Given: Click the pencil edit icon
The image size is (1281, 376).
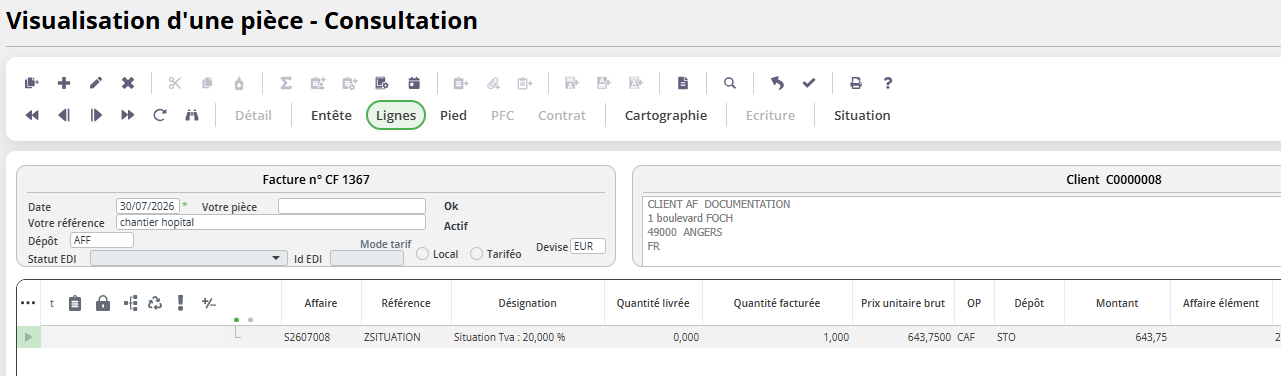Looking at the screenshot, I should pyautogui.click(x=96, y=83).
